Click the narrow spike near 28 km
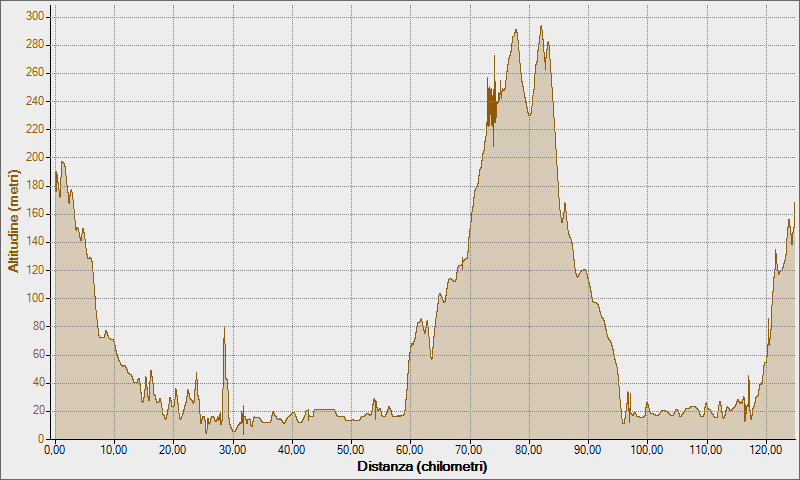Image resolution: width=800 pixels, height=480 pixels. (x=224, y=327)
